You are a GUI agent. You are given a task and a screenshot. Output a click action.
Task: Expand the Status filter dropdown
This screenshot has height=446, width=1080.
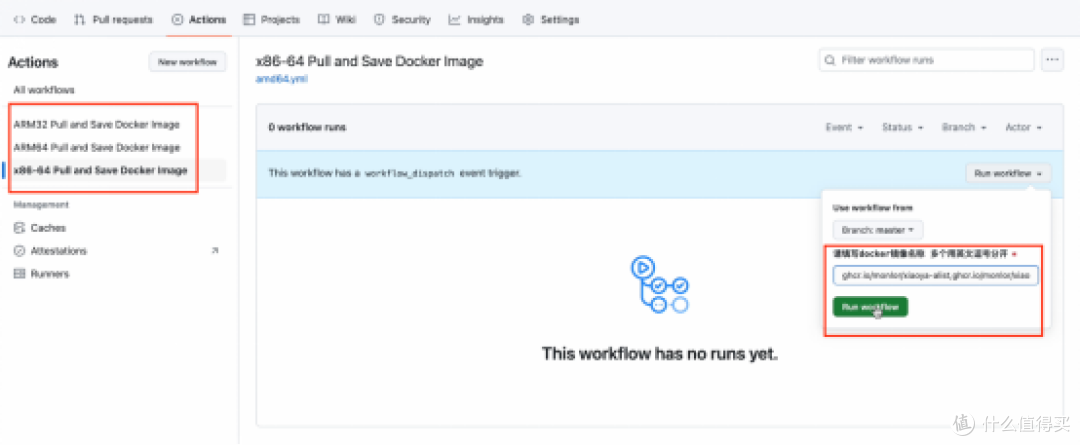click(x=902, y=127)
